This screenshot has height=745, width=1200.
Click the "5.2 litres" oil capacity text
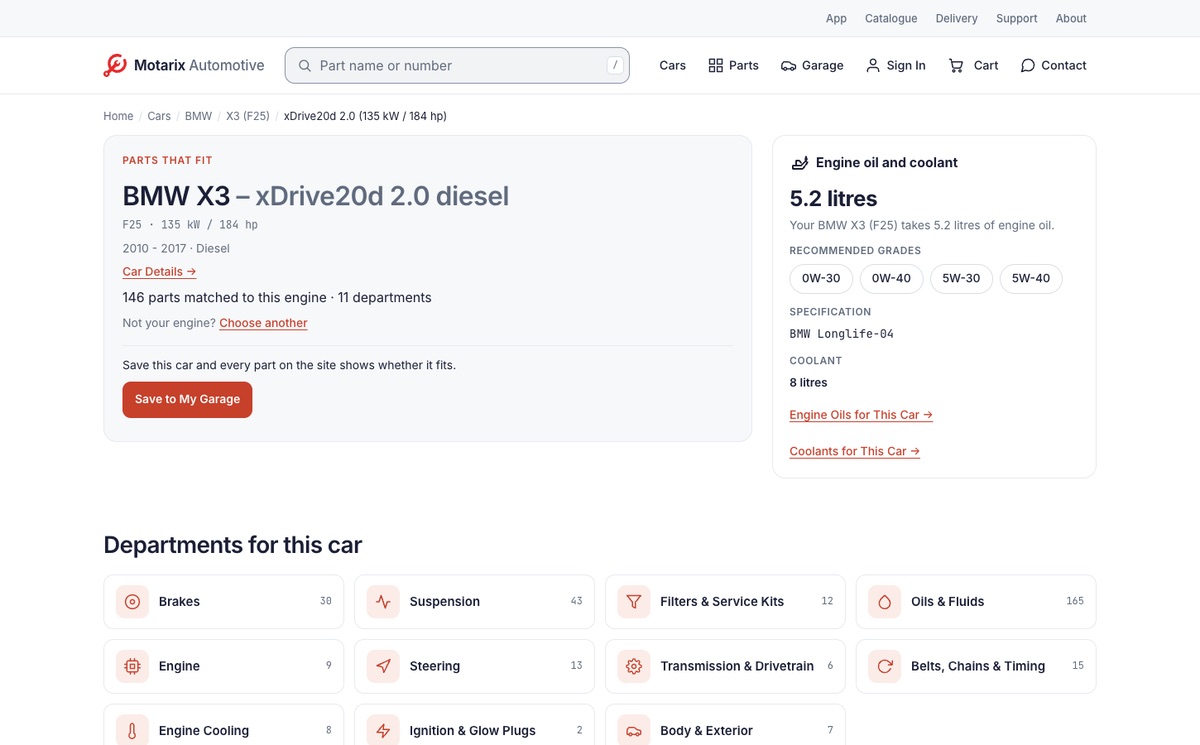pyautogui.click(x=834, y=198)
